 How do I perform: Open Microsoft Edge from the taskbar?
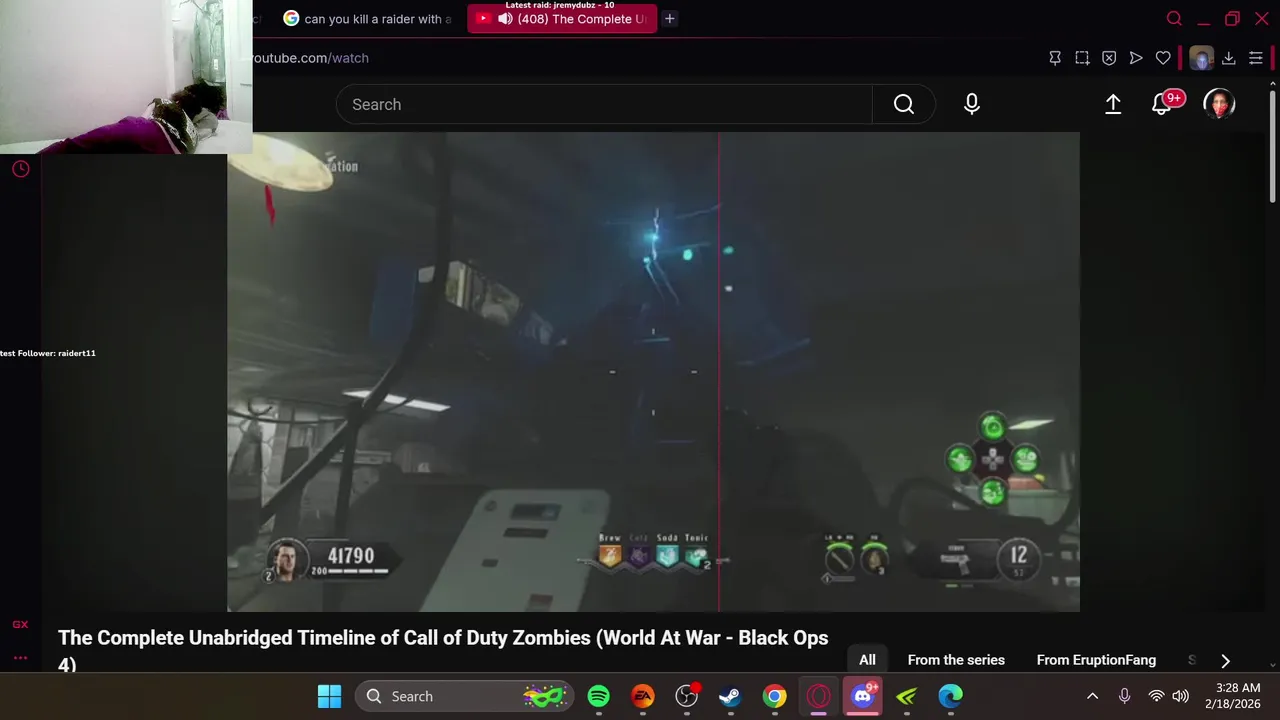[x=950, y=696]
